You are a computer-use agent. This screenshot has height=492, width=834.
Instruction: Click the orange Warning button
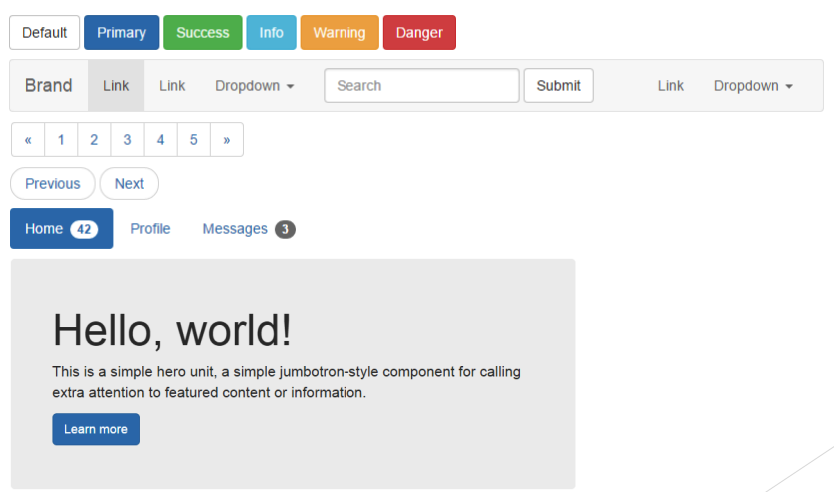point(339,33)
